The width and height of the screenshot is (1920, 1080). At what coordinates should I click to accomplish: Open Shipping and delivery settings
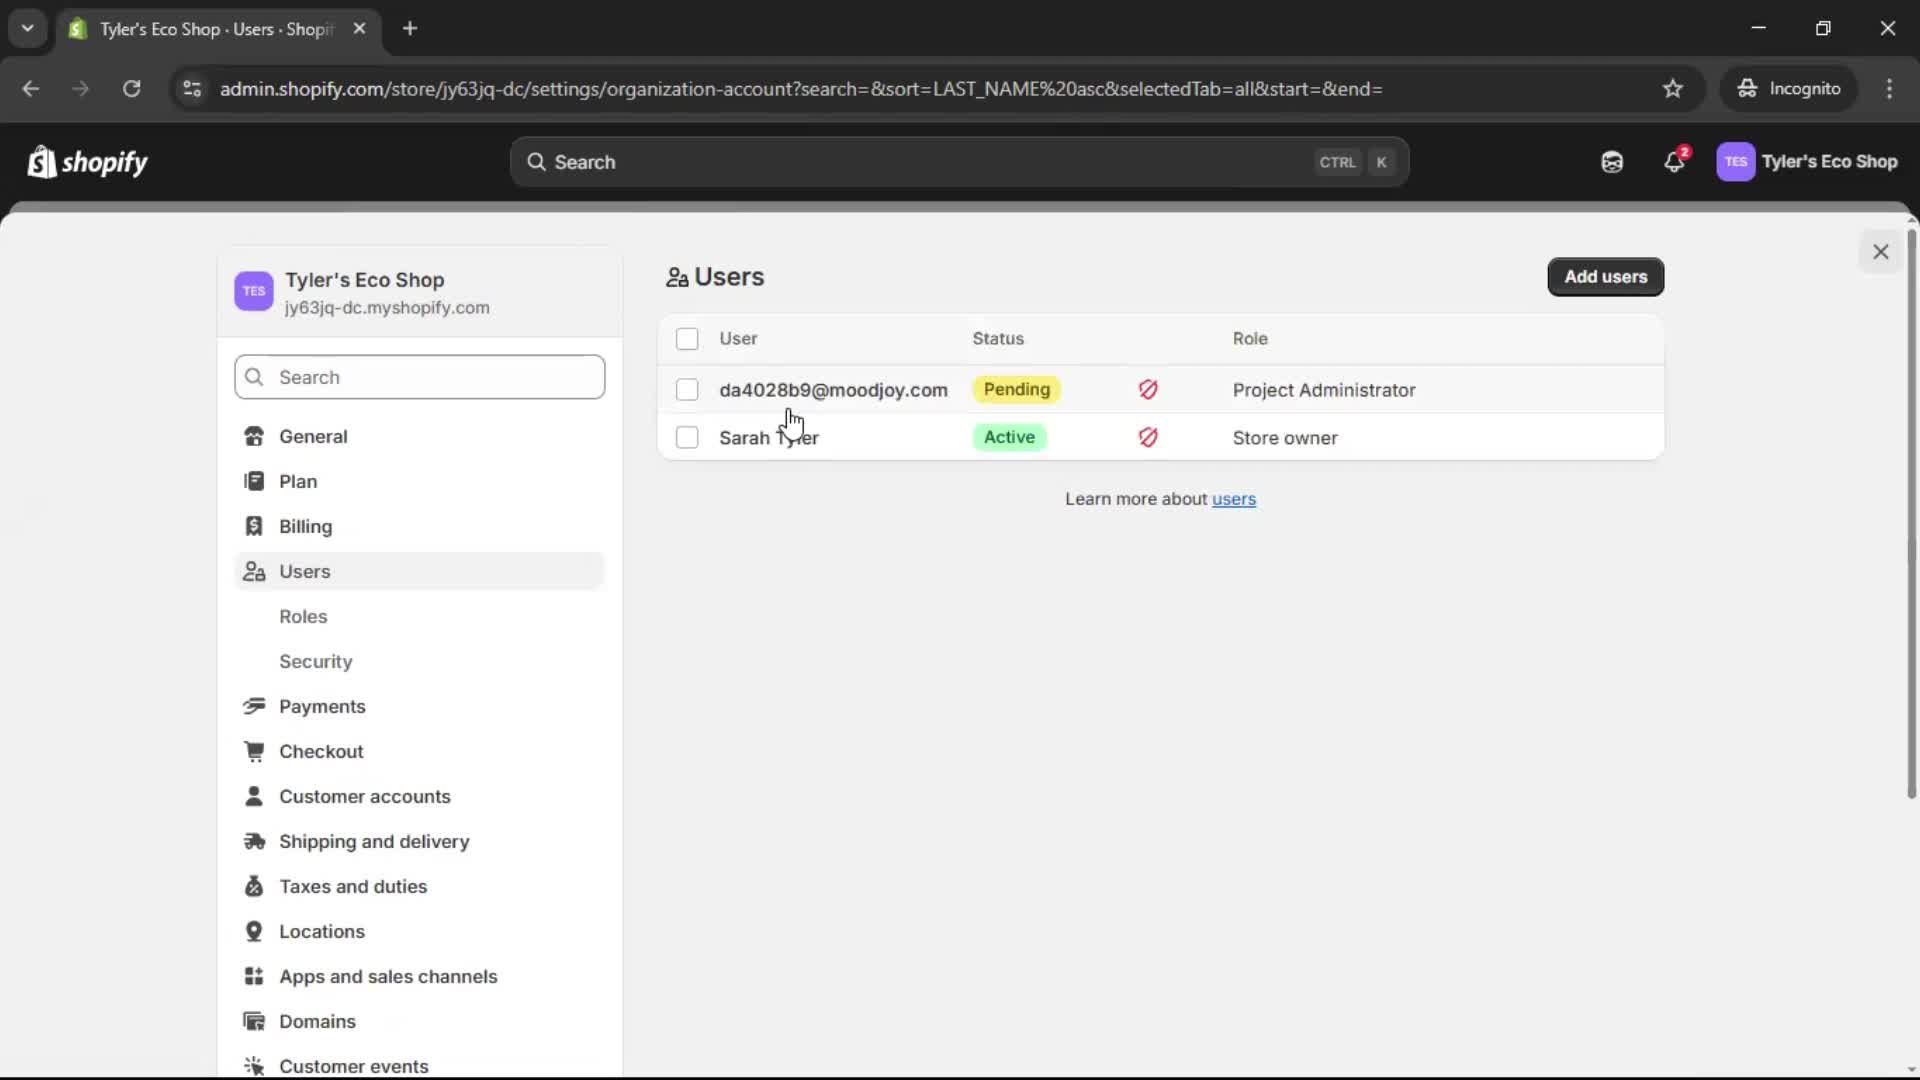pos(373,841)
